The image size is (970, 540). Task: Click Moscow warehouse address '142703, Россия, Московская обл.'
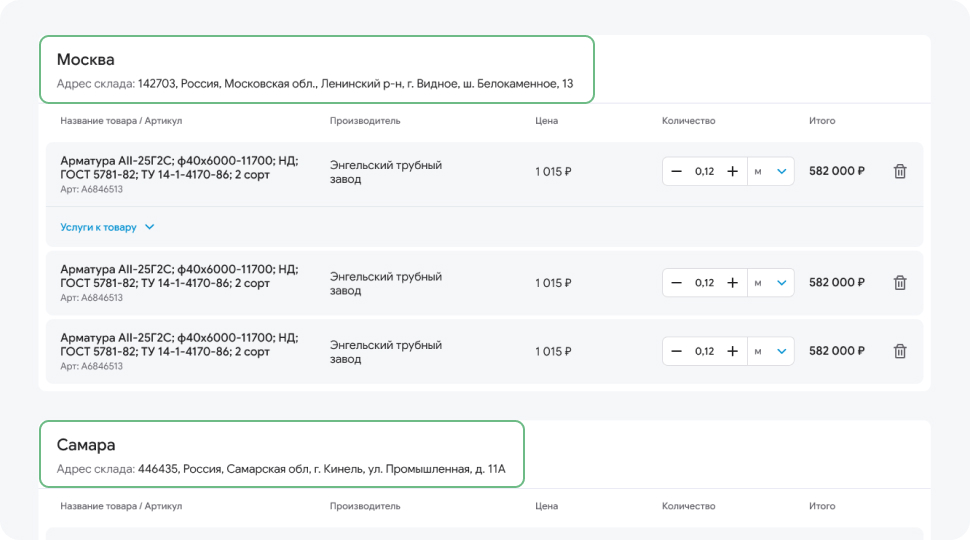pos(226,84)
